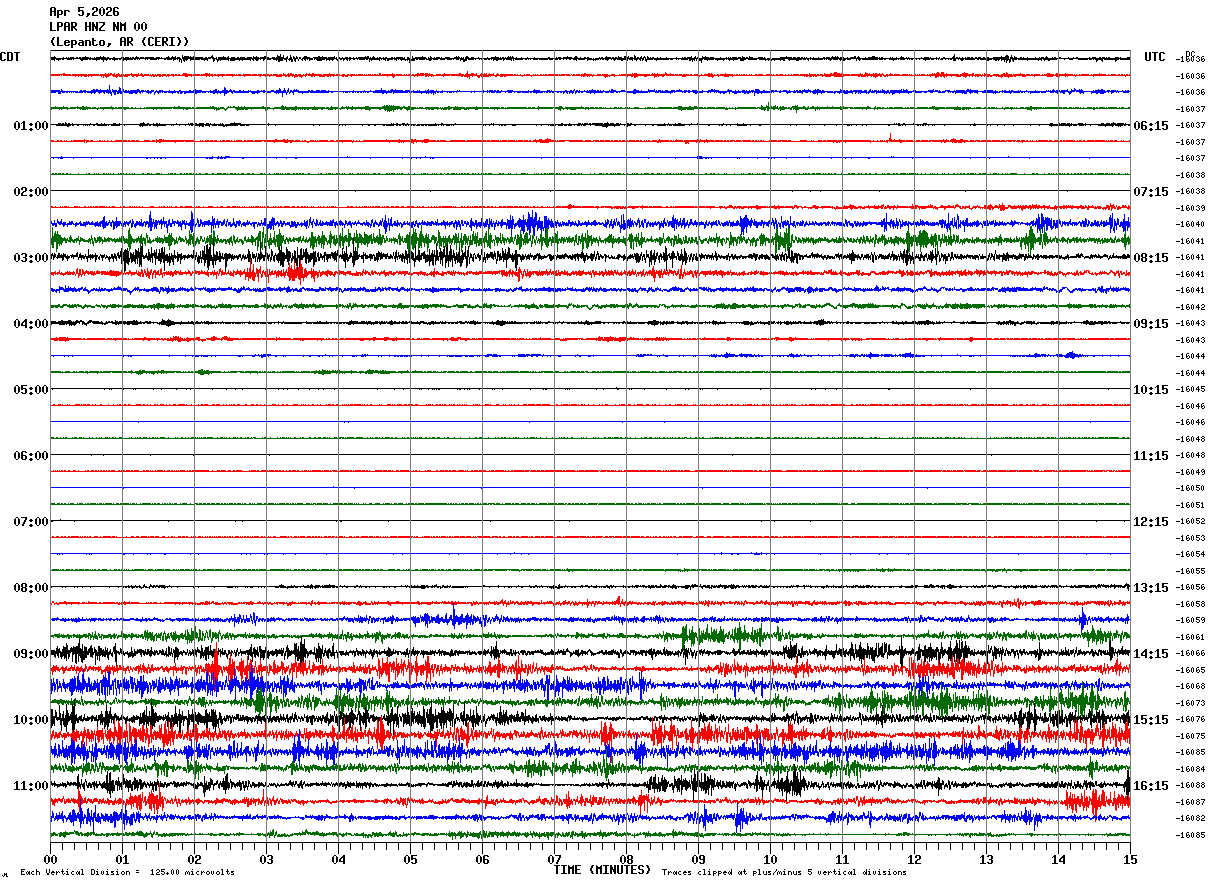Click the vertical division microvolts note
Viewport: 1210px width, 886px height.
tap(127, 872)
